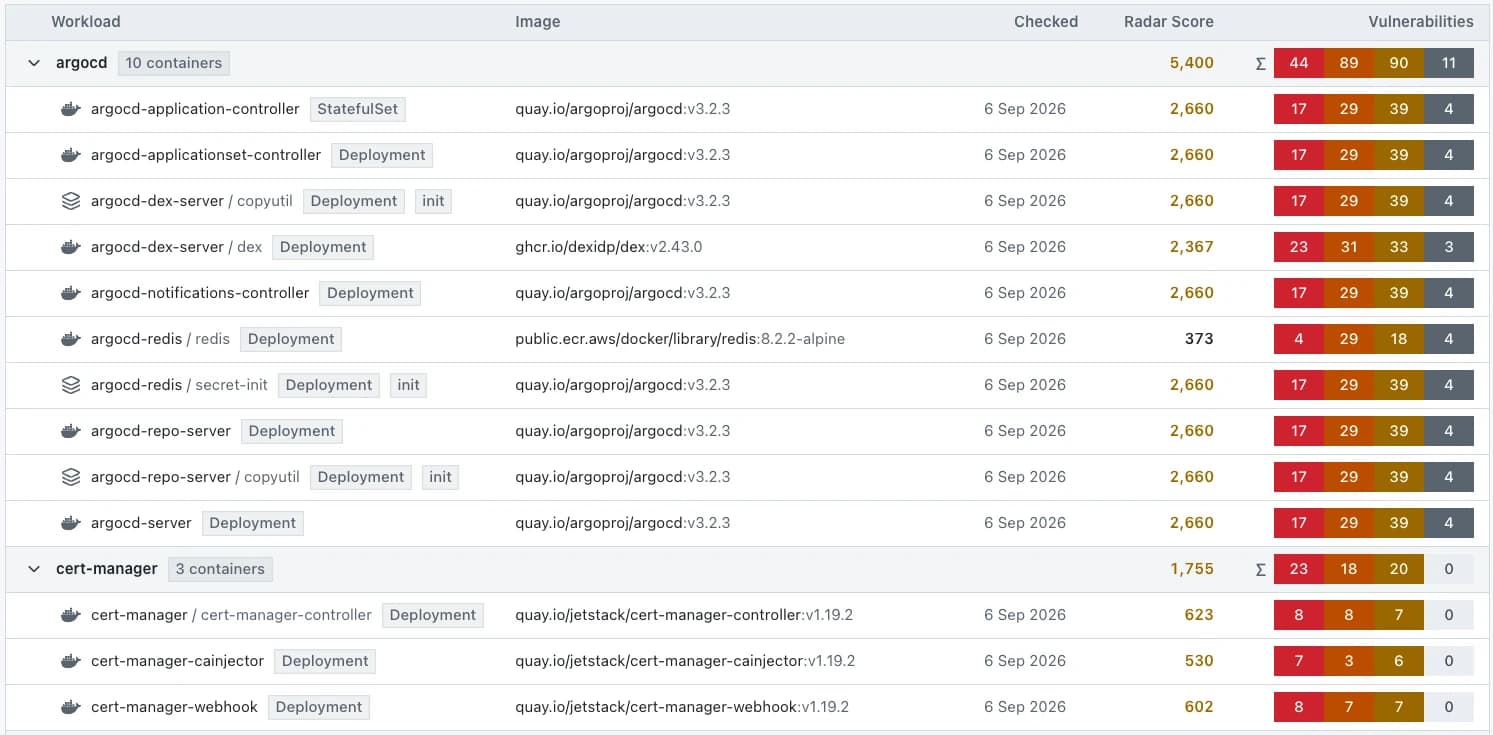Click the Image column header
1493x735 pixels.
[538, 21]
